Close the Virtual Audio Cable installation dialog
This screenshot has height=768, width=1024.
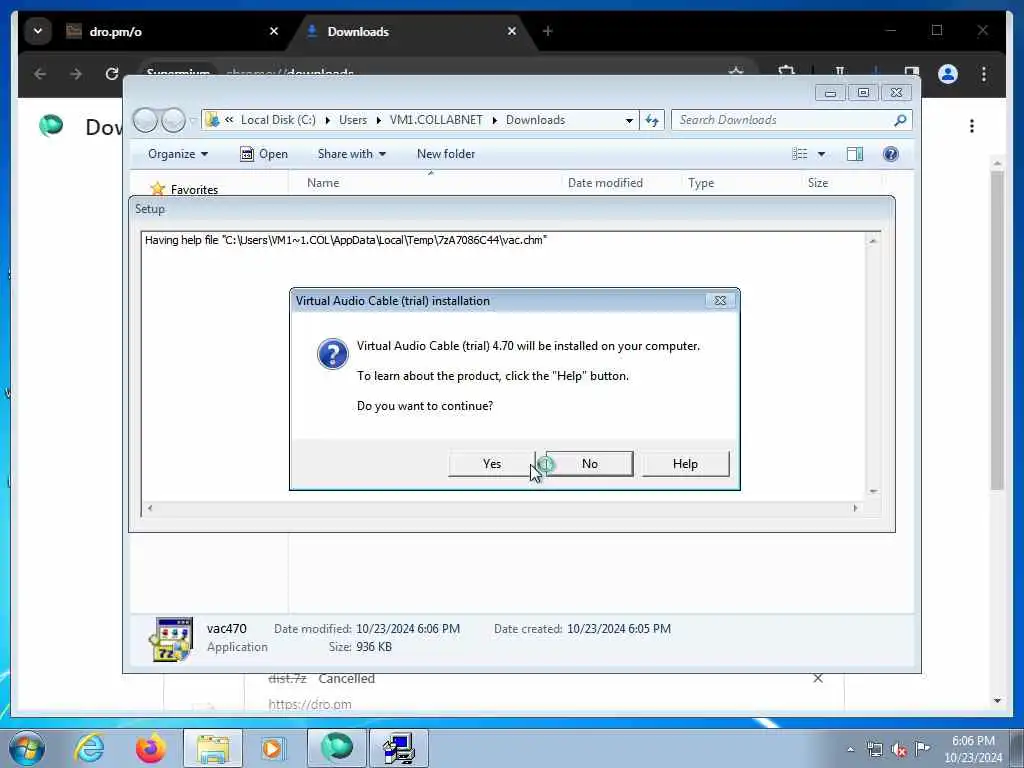(x=720, y=300)
